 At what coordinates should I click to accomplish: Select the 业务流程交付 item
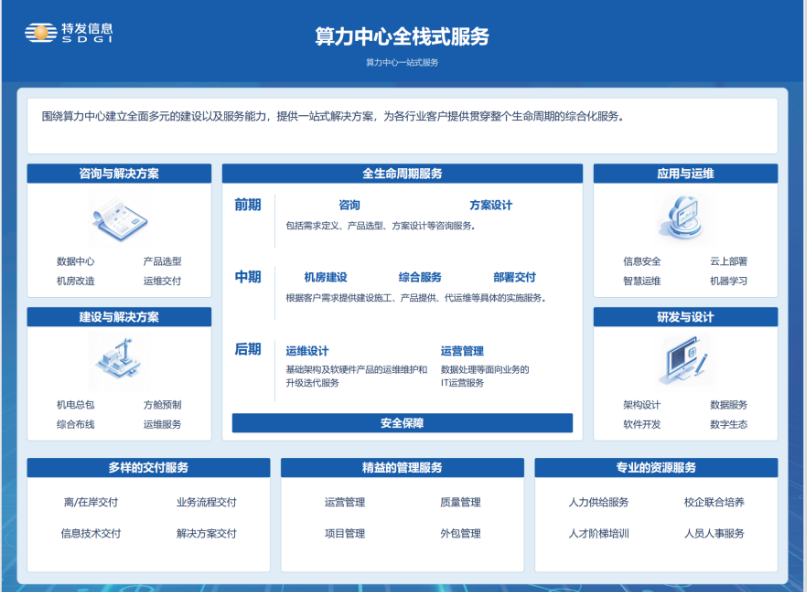coord(206,502)
